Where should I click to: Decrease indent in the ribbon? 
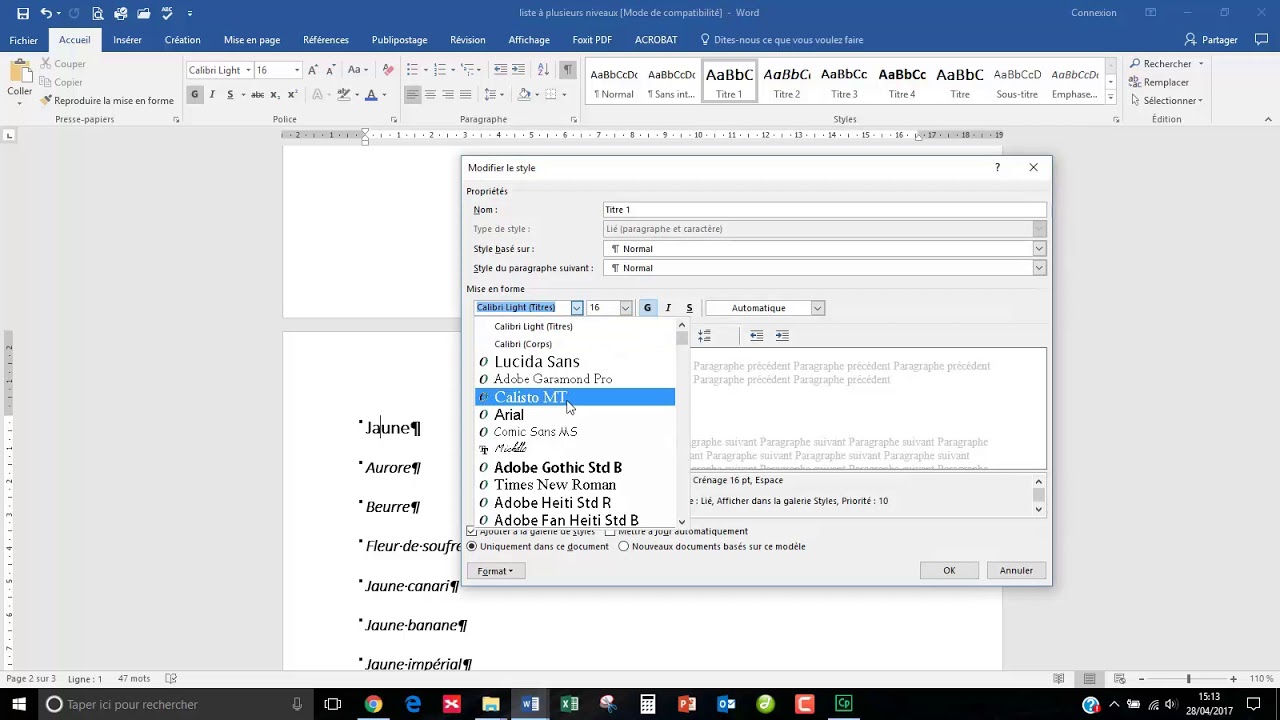(x=499, y=70)
